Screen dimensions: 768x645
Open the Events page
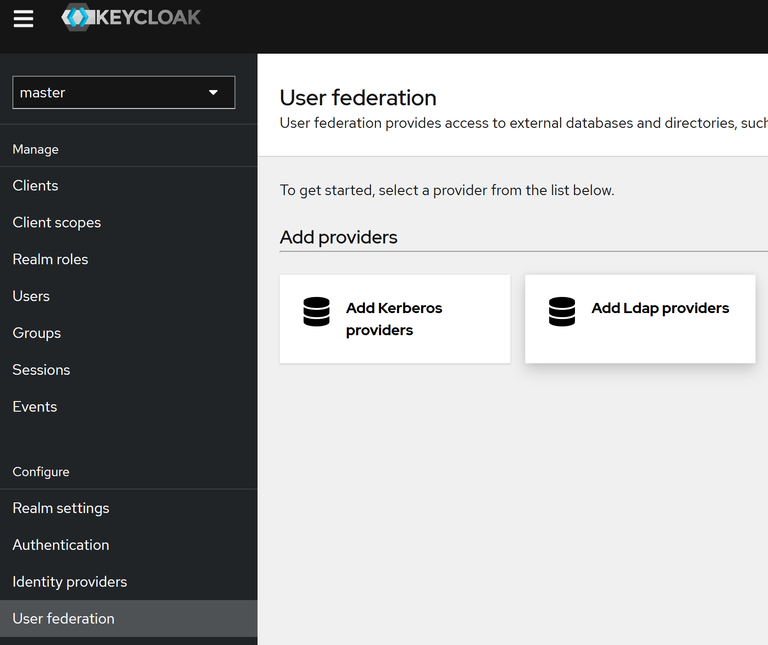pos(128,406)
